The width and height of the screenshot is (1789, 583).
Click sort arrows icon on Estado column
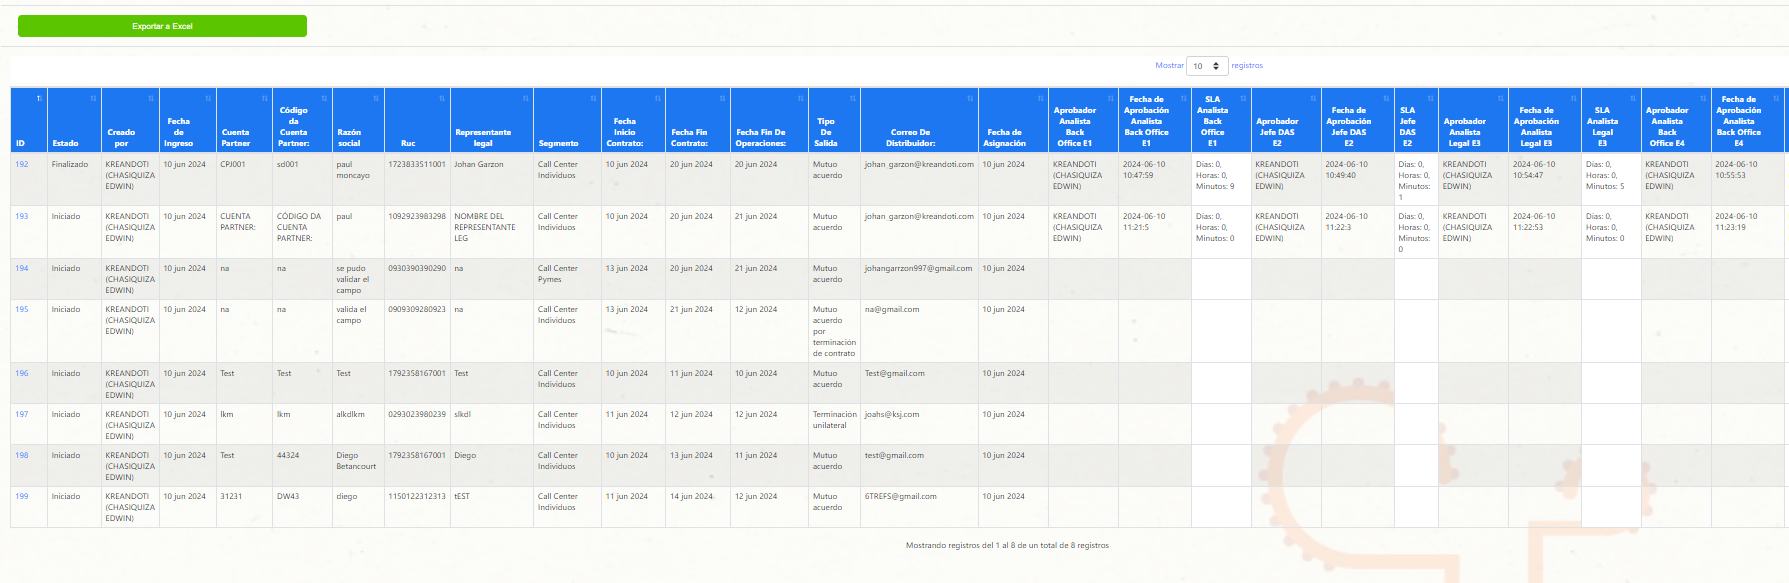tap(93, 98)
